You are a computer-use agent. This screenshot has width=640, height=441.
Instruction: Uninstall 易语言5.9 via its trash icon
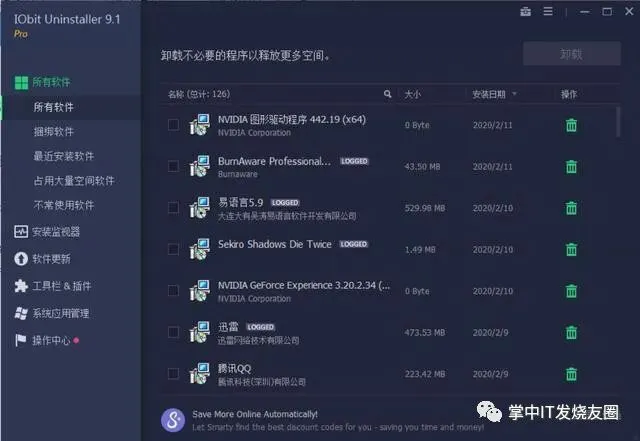pos(571,208)
